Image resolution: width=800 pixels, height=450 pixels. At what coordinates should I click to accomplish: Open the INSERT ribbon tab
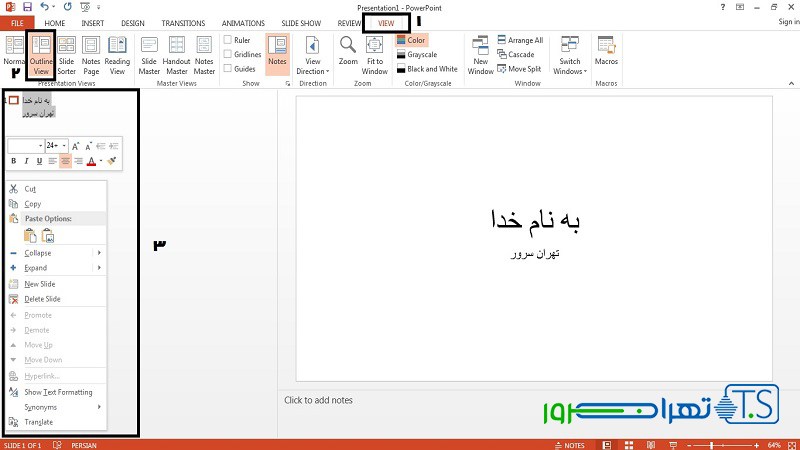click(92, 22)
